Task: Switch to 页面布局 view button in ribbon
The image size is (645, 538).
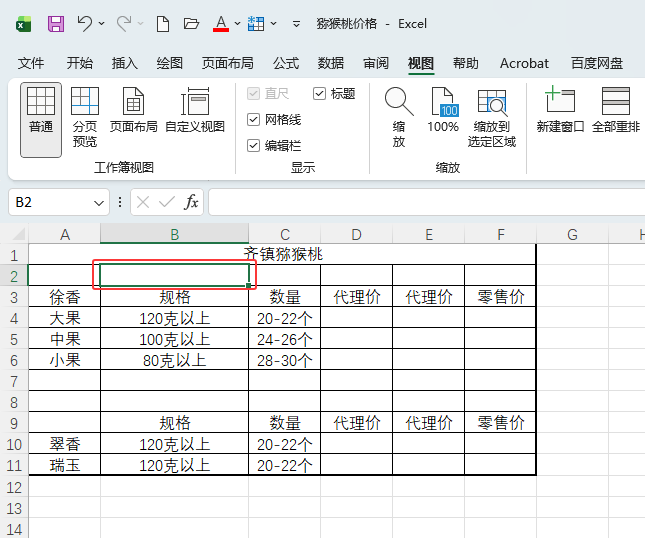Action: click(x=133, y=110)
